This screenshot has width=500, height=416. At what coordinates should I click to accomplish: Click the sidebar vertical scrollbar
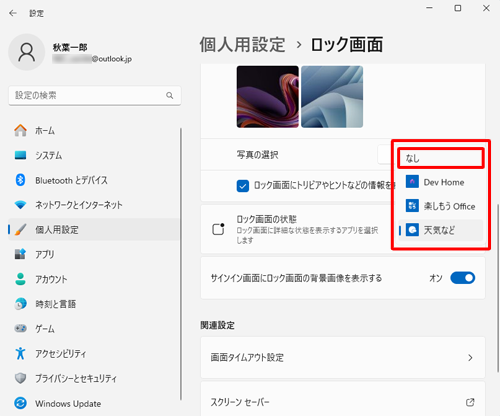point(181,263)
